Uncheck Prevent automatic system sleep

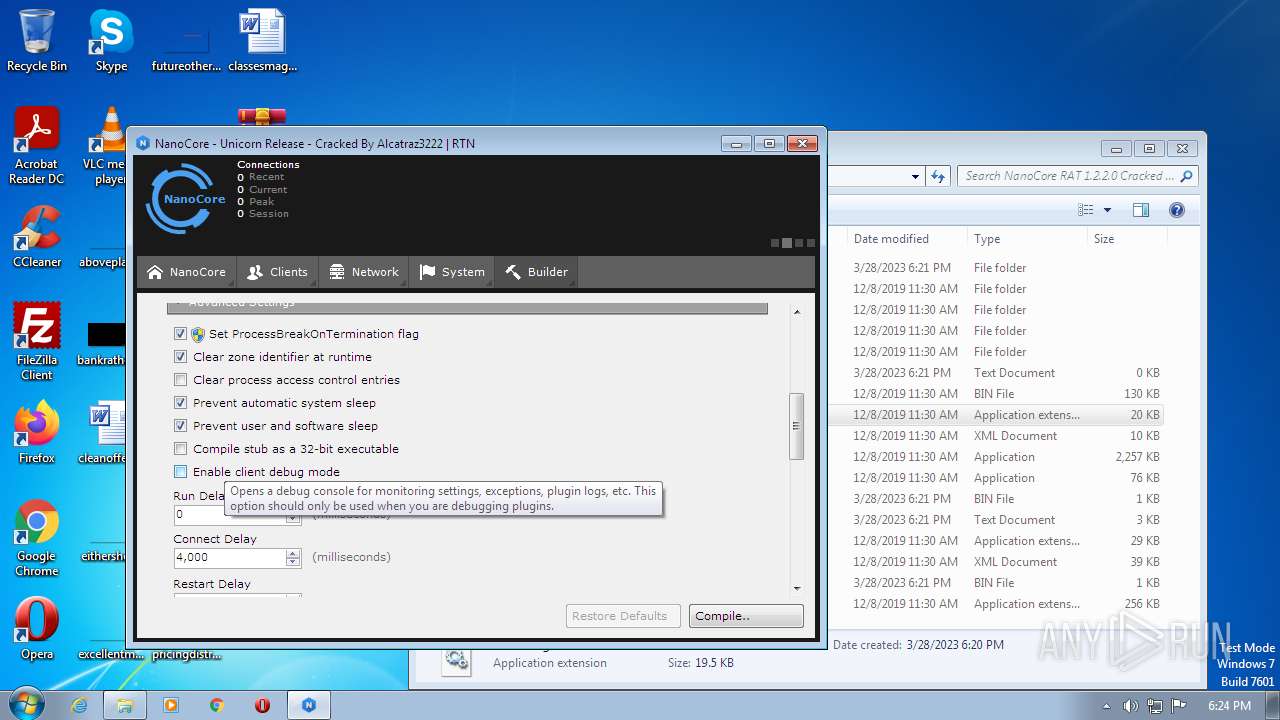[x=181, y=403]
